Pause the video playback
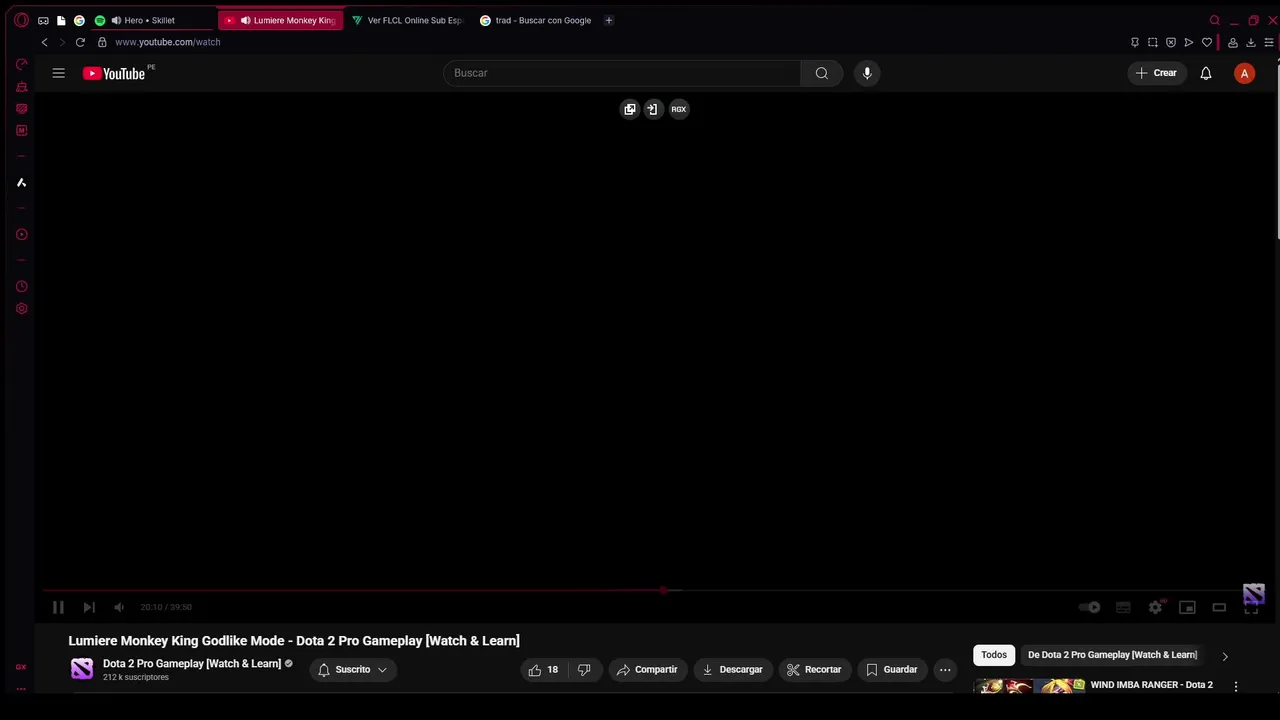The image size is (1280, 720). tap(58, 607)
